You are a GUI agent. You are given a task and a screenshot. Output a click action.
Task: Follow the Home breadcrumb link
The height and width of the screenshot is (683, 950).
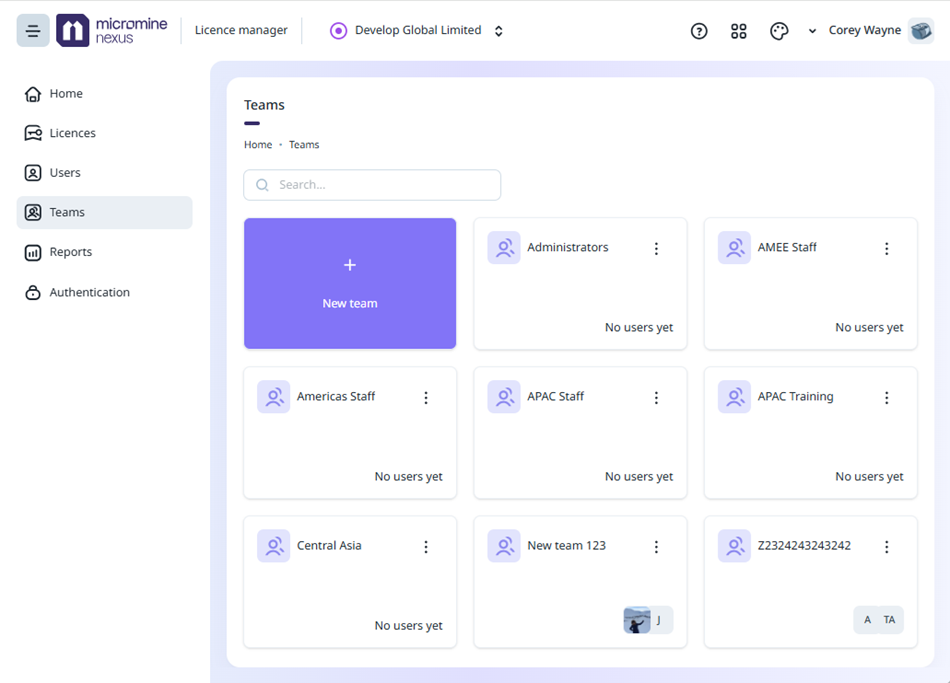(x=258, y=145)
